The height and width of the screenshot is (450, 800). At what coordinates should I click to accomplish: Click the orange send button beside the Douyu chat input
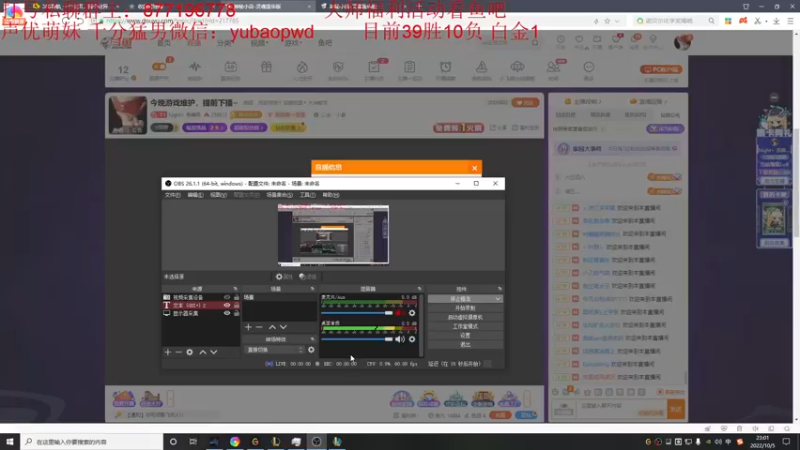point(676,409)
